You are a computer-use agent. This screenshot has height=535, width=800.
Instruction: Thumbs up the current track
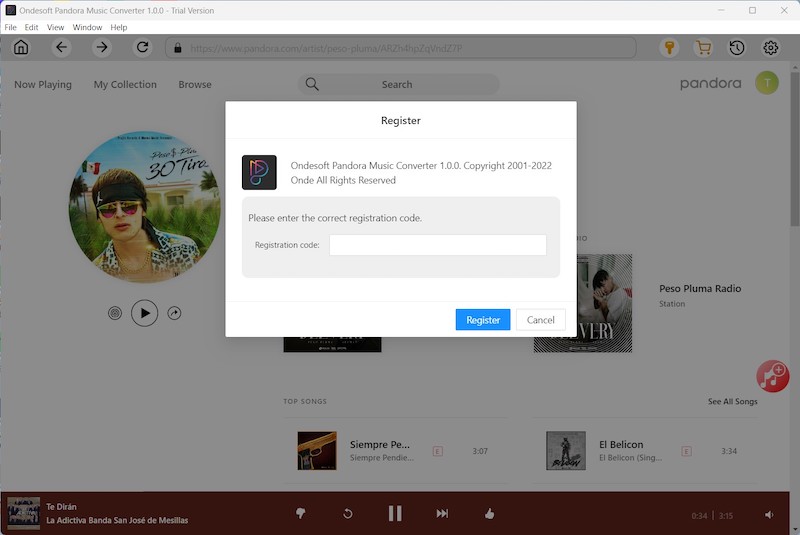489,513
